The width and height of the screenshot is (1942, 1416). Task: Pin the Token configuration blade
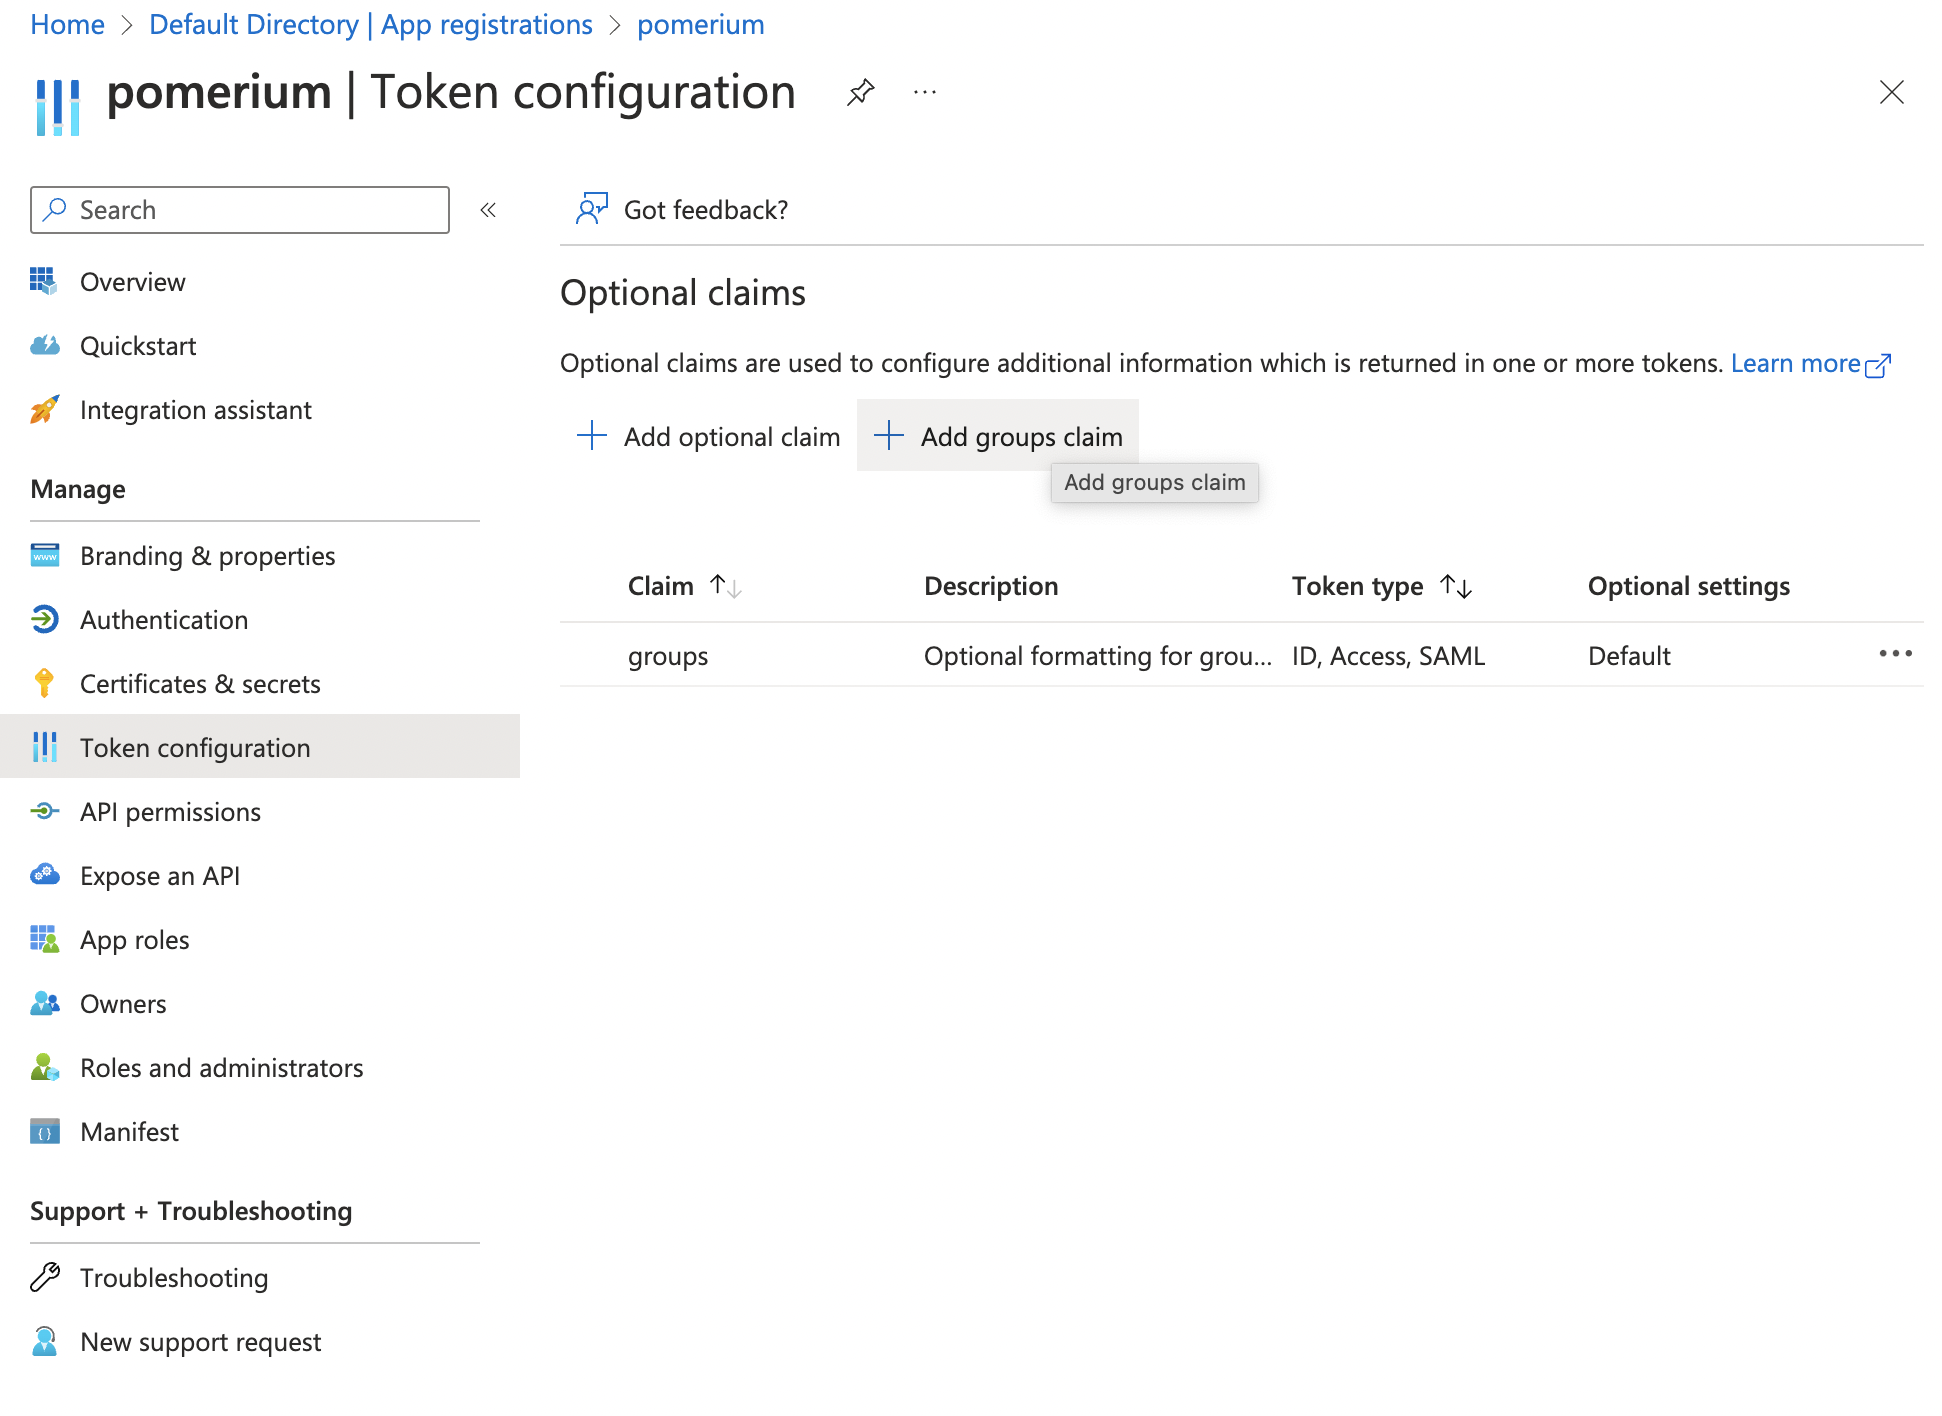pos(860,93)
